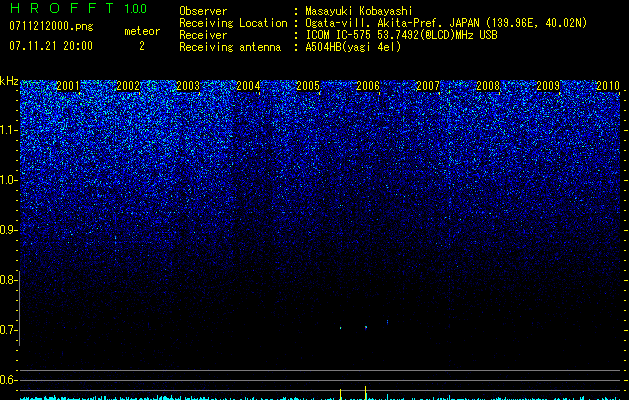Image resolution: width=629 pixels, height=400 pixels.
Task: Click the 0.8 kHz axis label
Action: pyautogui.click(x=7, y=280)
